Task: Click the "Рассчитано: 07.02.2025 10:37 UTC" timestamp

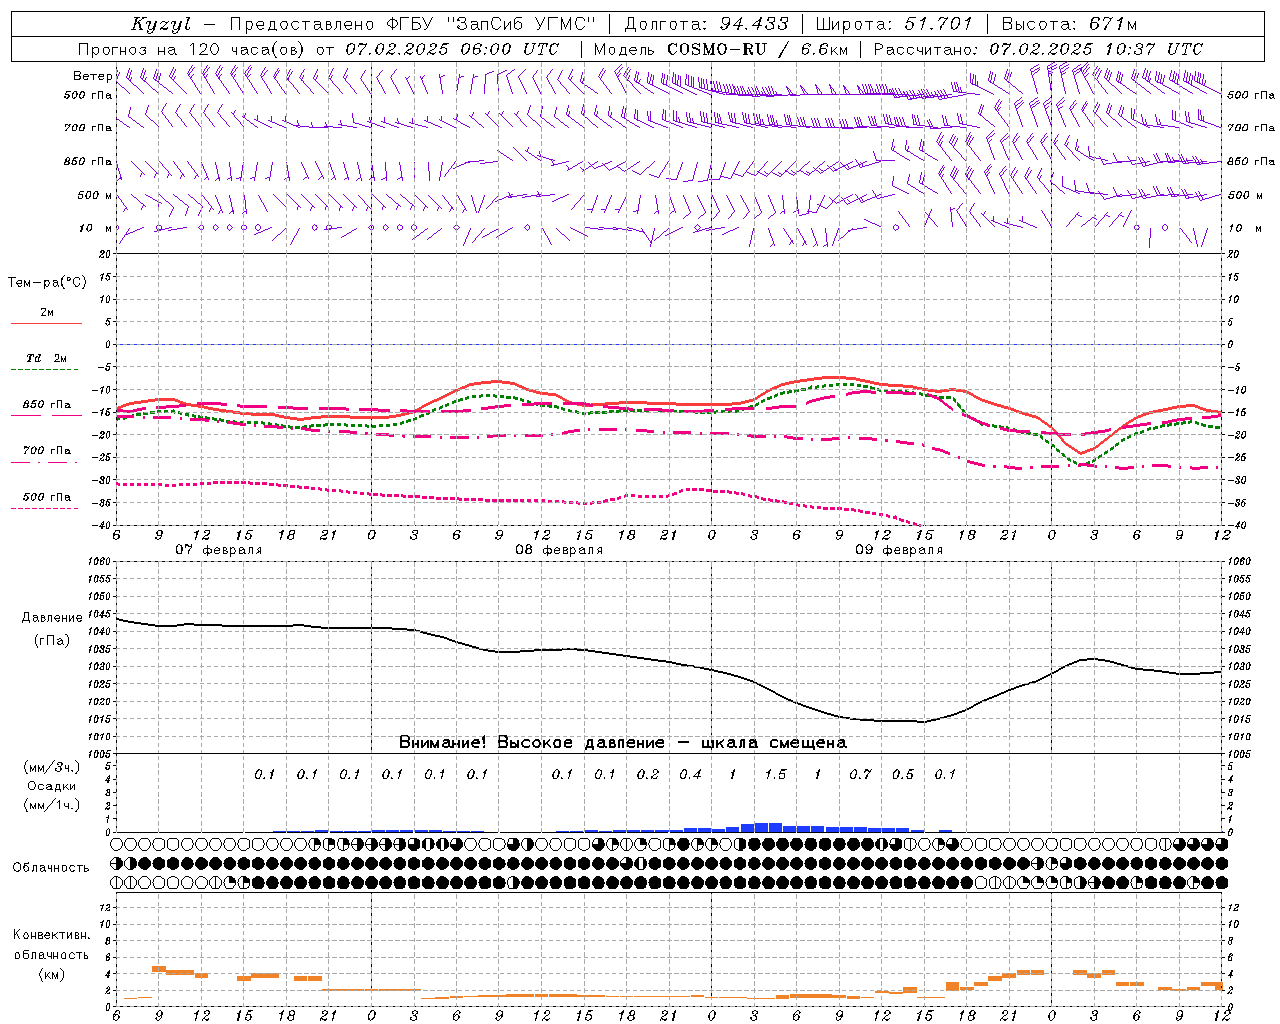Action: (x=1038, y=48)
